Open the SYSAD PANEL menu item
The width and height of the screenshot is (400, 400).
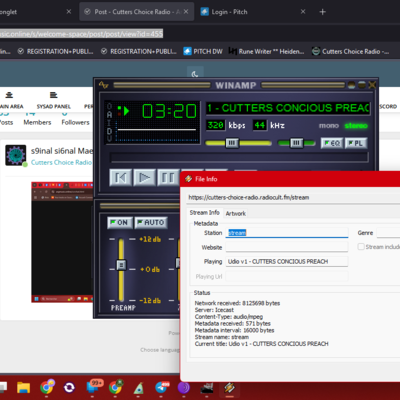(x=53, y=100)
